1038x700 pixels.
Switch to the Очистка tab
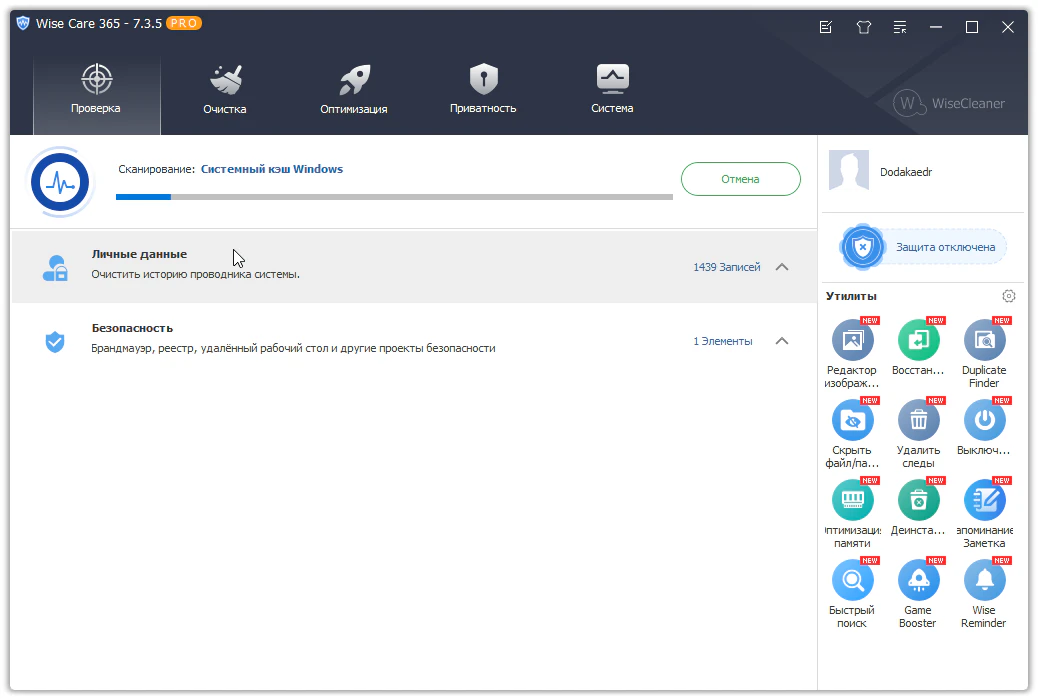224,88
